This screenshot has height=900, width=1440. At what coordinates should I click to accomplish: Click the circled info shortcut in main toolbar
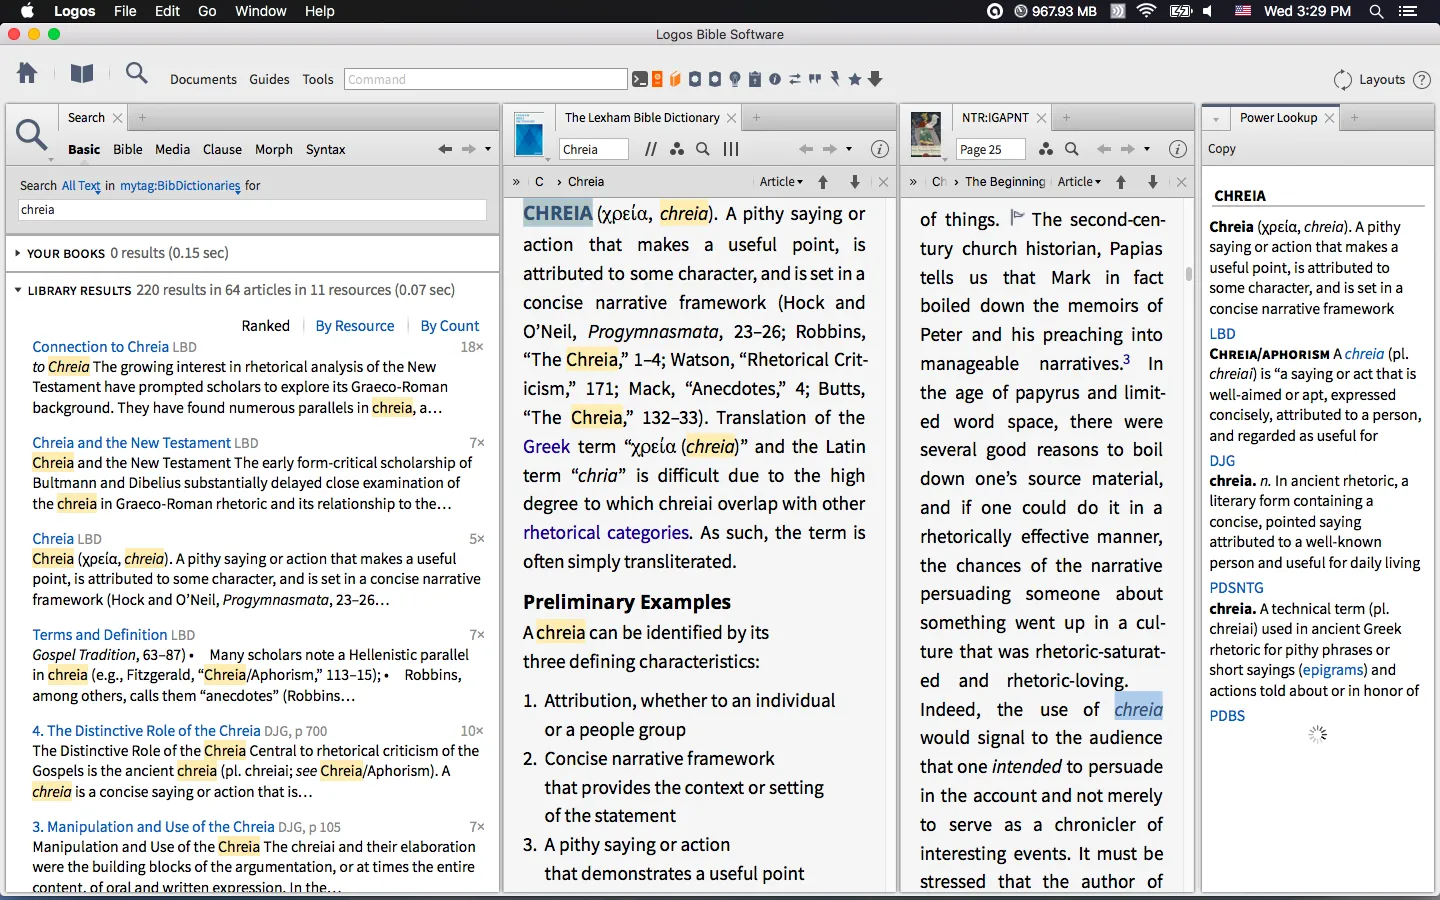[775, 79]
